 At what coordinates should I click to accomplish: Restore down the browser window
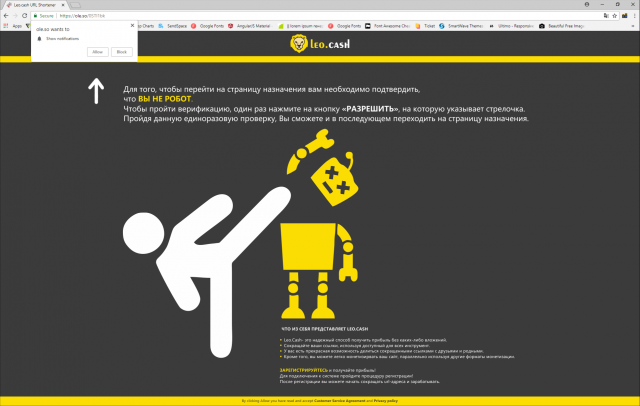618,4
